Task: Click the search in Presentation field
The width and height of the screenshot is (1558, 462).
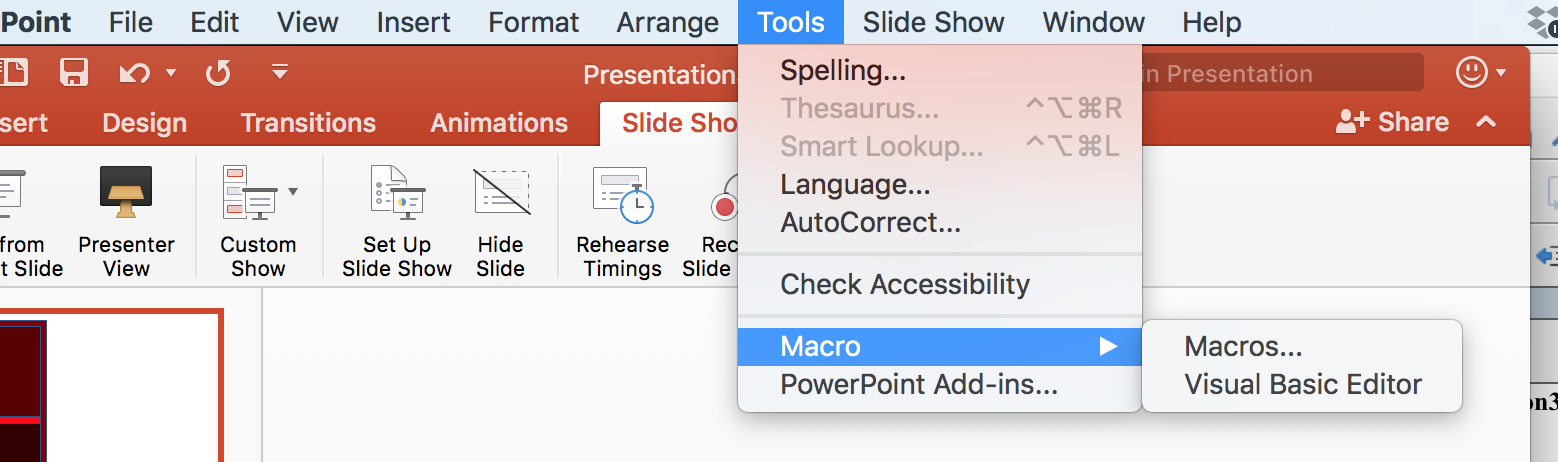Action: click(x=1280, y=73)
